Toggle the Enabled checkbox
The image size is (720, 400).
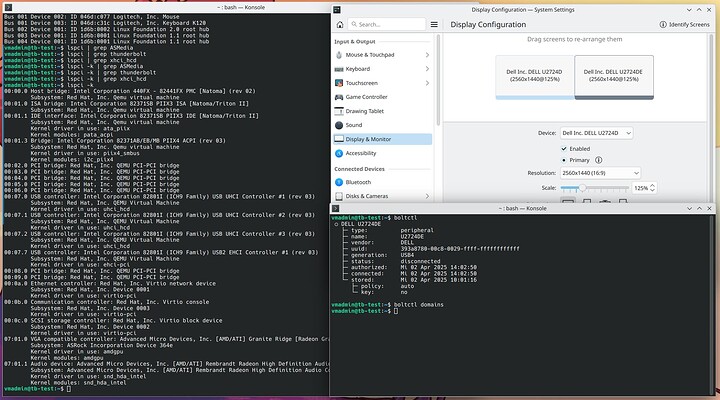point(564,147)
